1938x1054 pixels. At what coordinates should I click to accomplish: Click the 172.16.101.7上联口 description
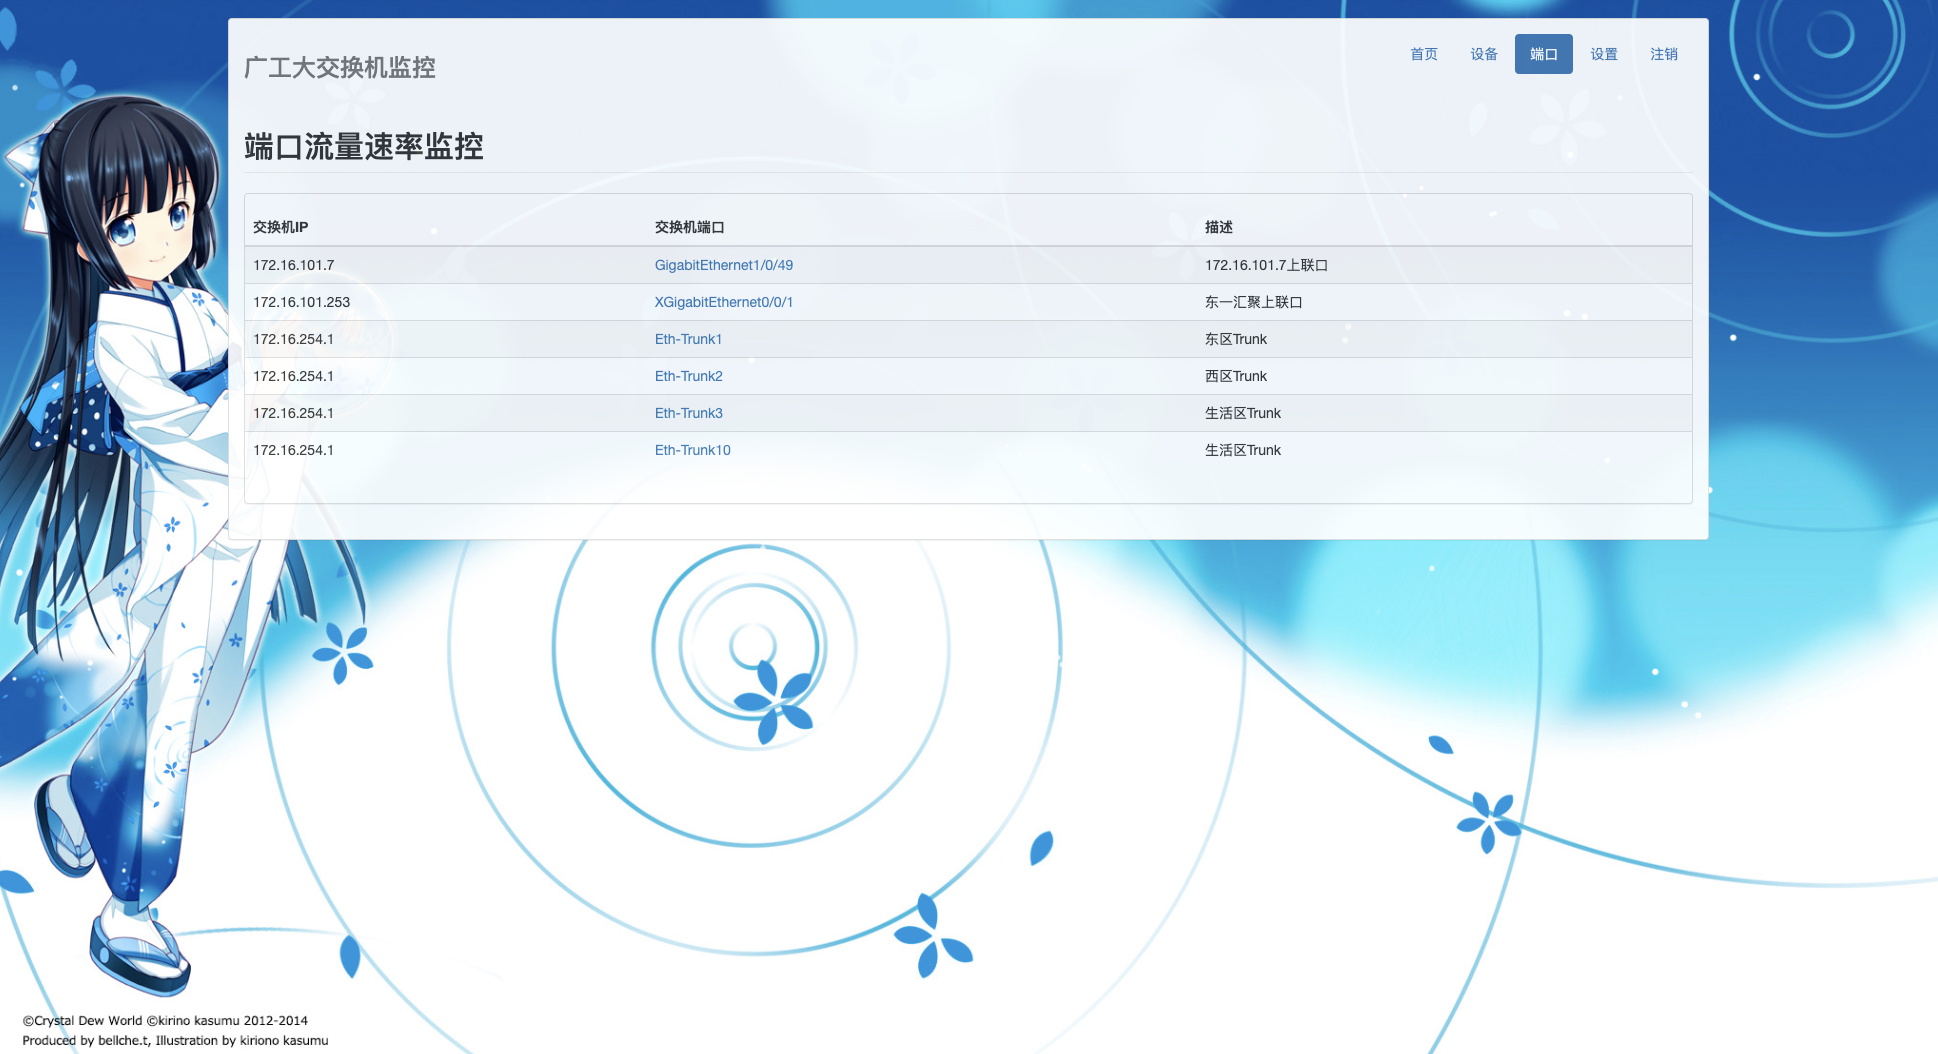tap(1266, 265)
